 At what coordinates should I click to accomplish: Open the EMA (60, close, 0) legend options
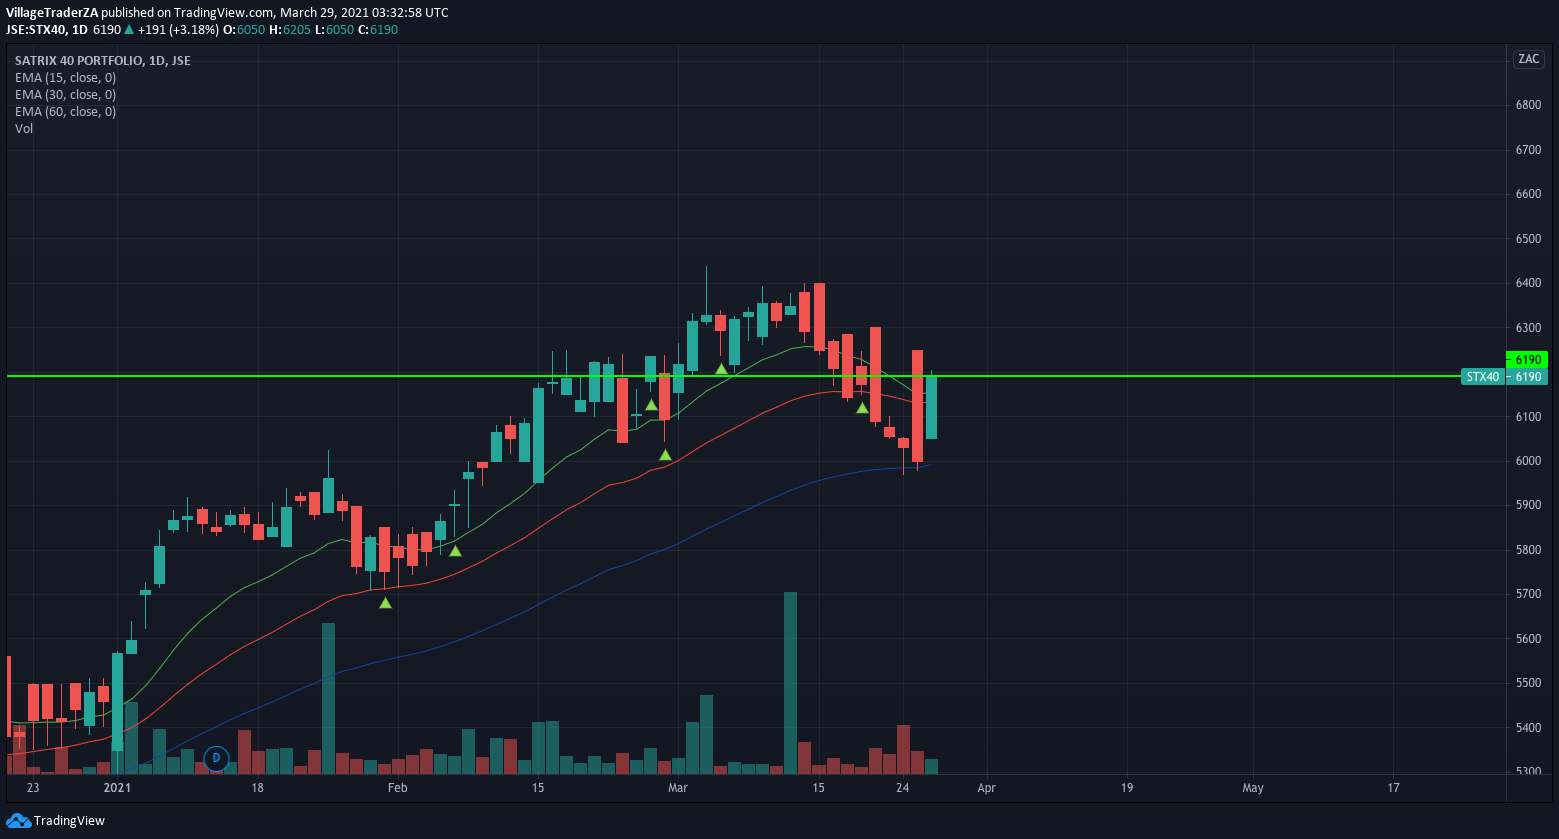[x=65, y=112]
